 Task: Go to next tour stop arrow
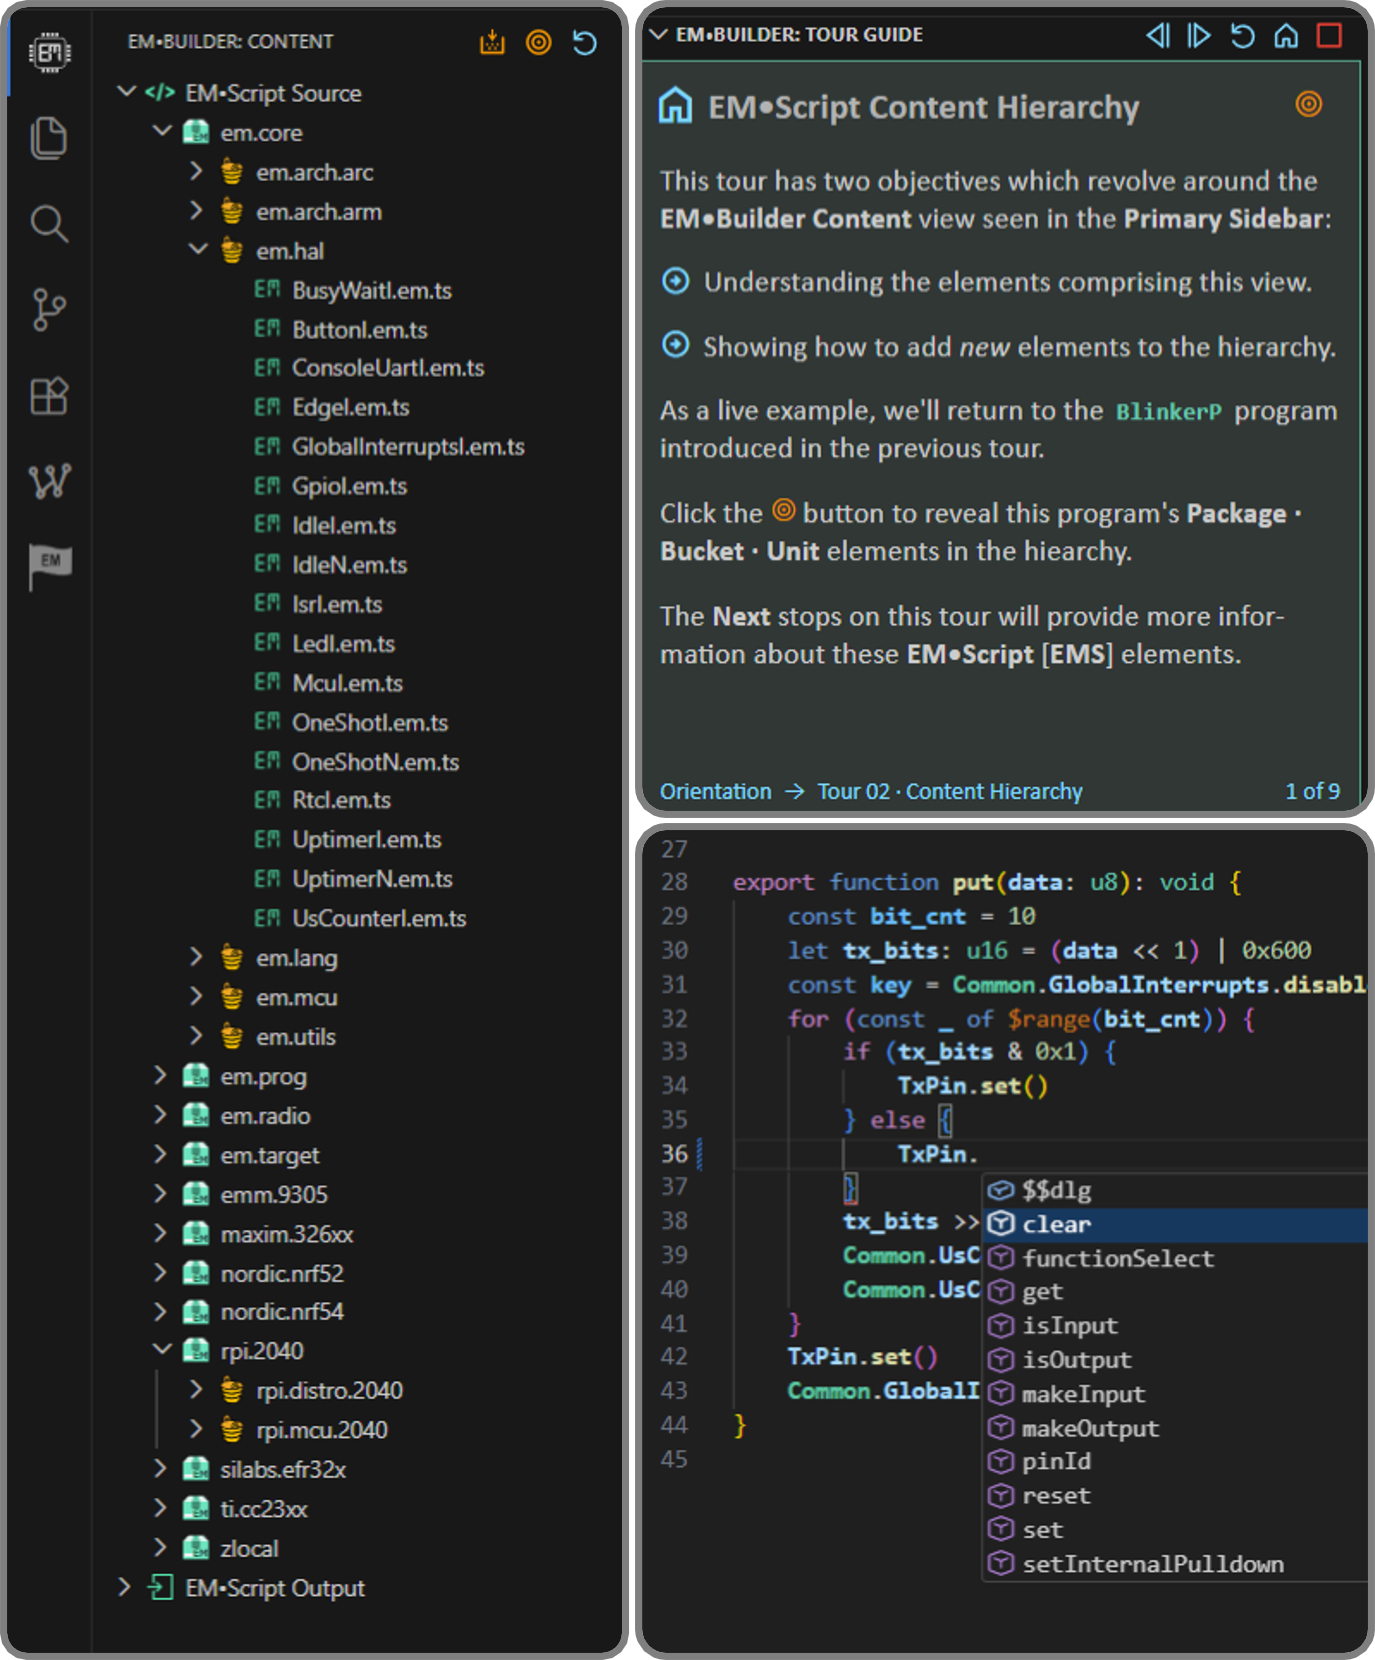(1199, 36)
